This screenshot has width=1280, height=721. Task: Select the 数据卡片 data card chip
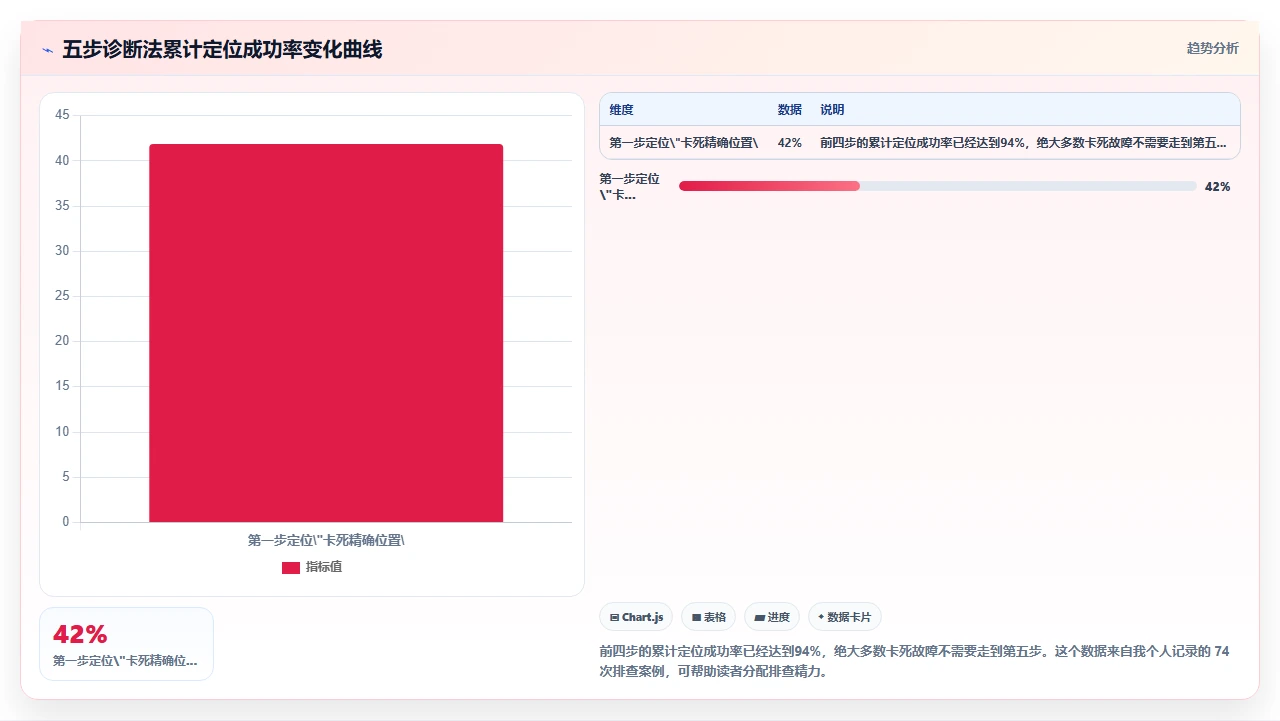click(x=845, y=617)
